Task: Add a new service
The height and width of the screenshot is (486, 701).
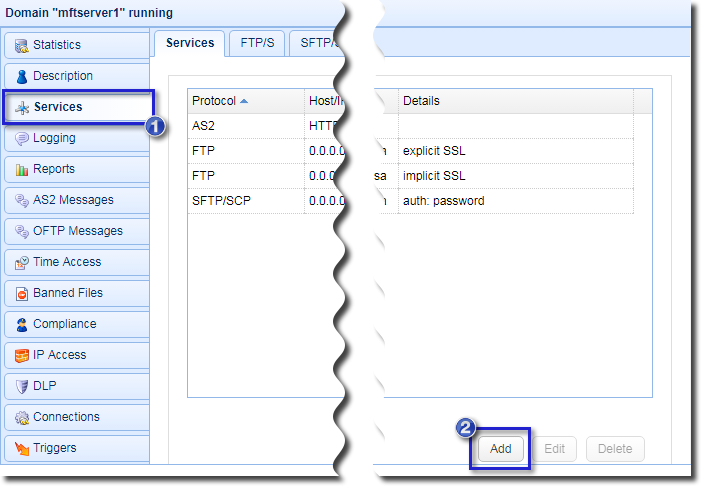Action: [501, 449]
